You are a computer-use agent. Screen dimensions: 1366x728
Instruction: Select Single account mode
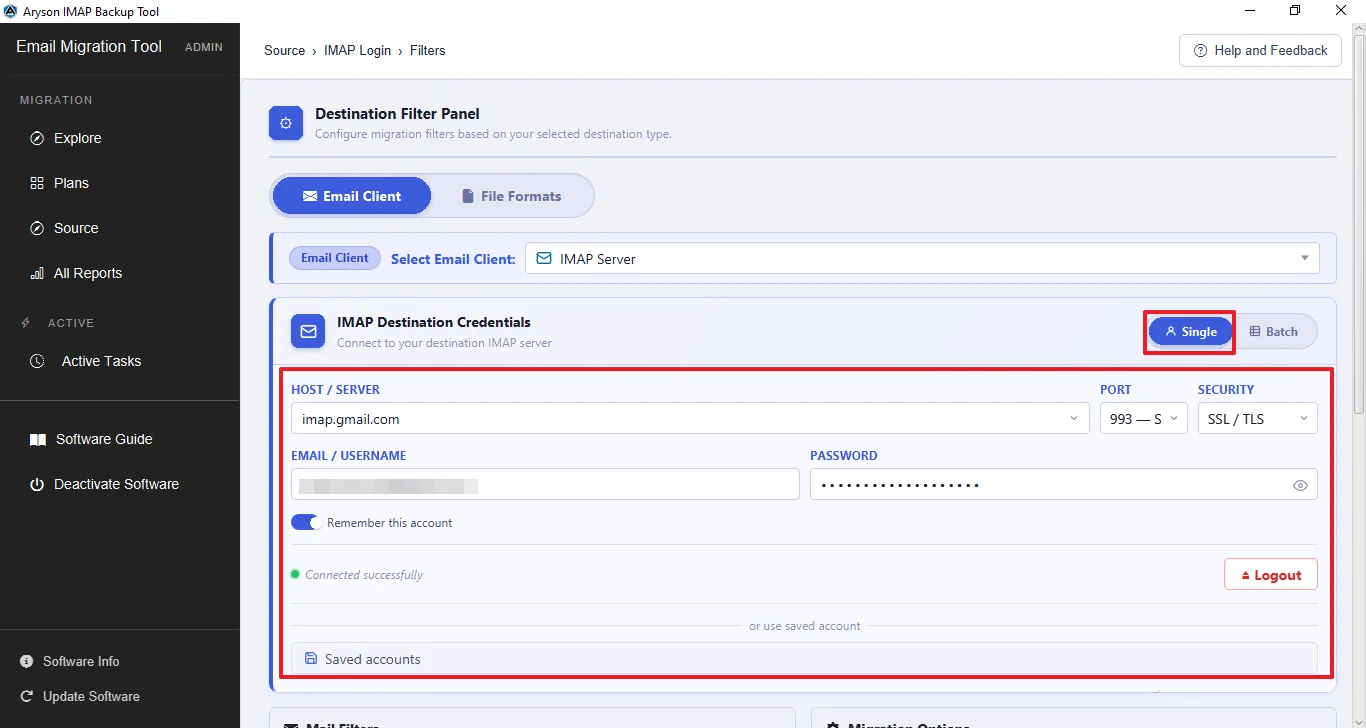(x=1190, y=331)
